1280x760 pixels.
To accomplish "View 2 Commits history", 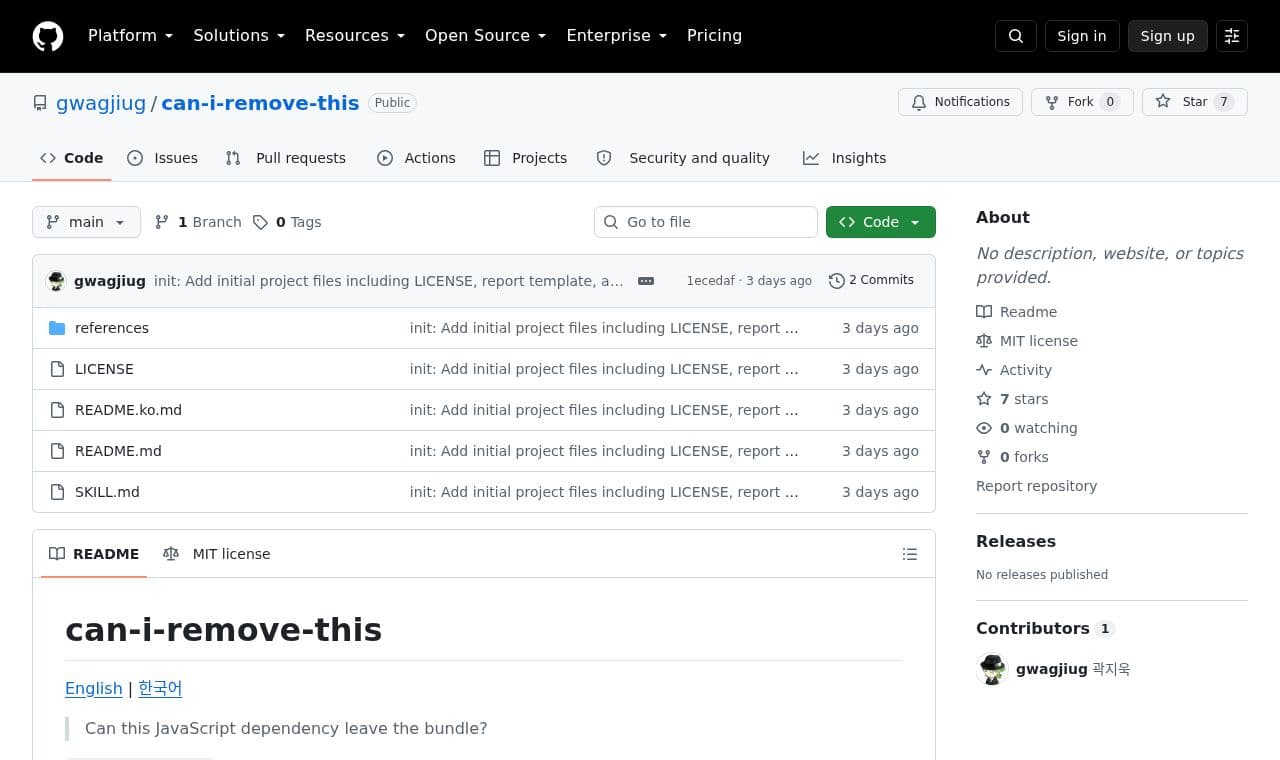I will coord(871,280).
